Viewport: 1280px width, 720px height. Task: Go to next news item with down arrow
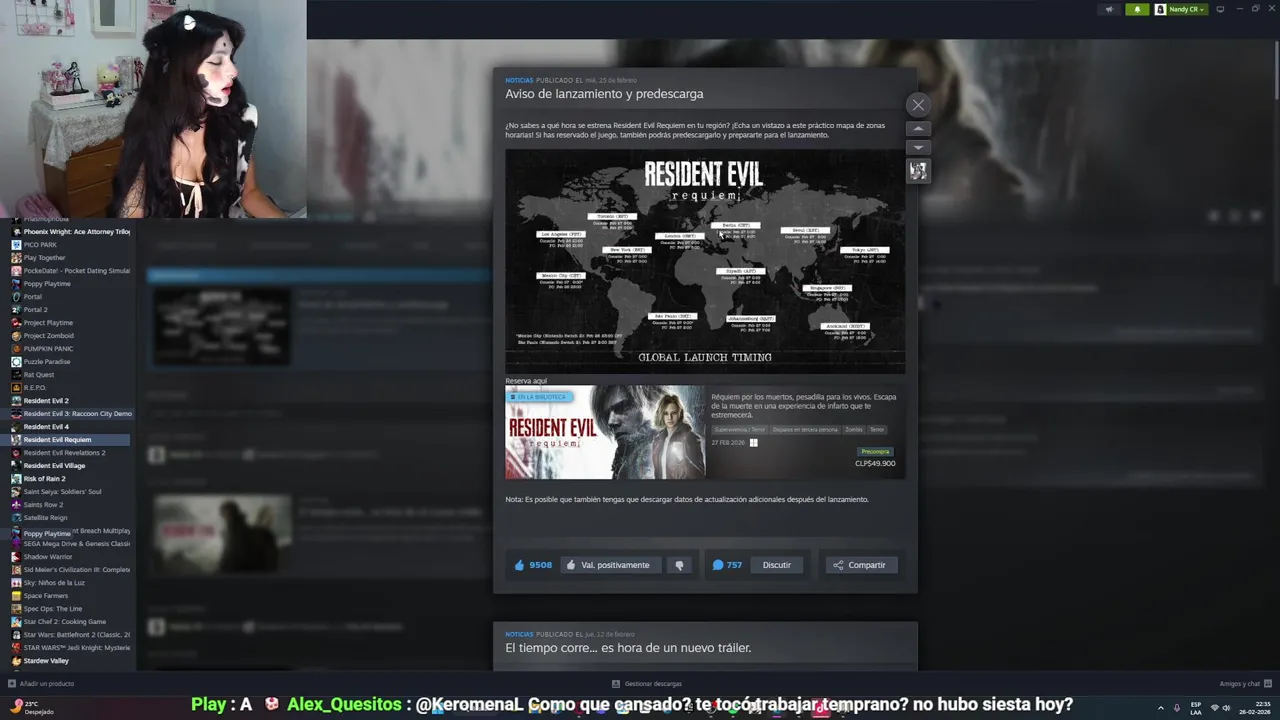pyautogui.click(x=918, y=148)
